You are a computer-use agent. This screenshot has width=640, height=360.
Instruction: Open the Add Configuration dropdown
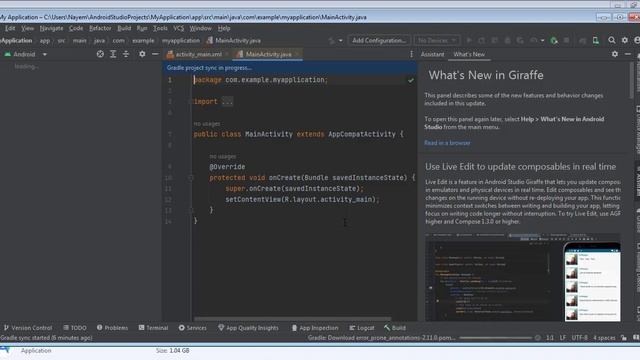[x=379, y=40]
